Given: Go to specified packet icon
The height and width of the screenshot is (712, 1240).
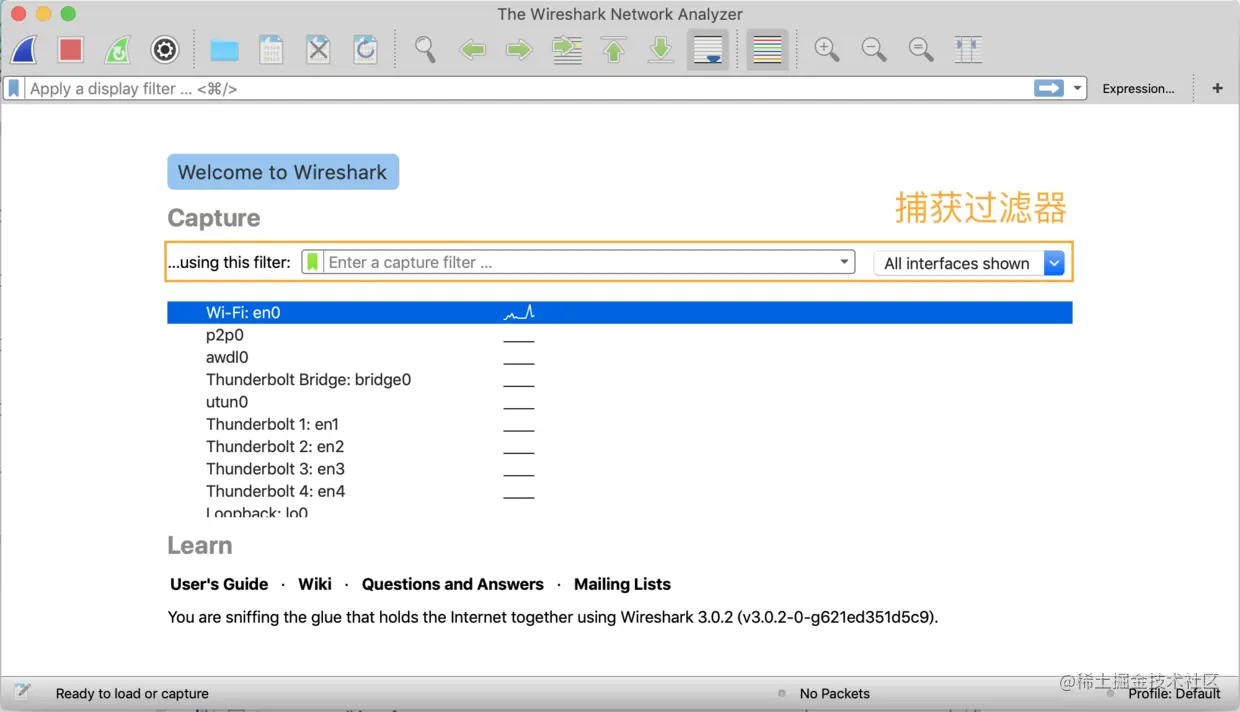Looking at the screenshot, I should [x=567, y=49].
